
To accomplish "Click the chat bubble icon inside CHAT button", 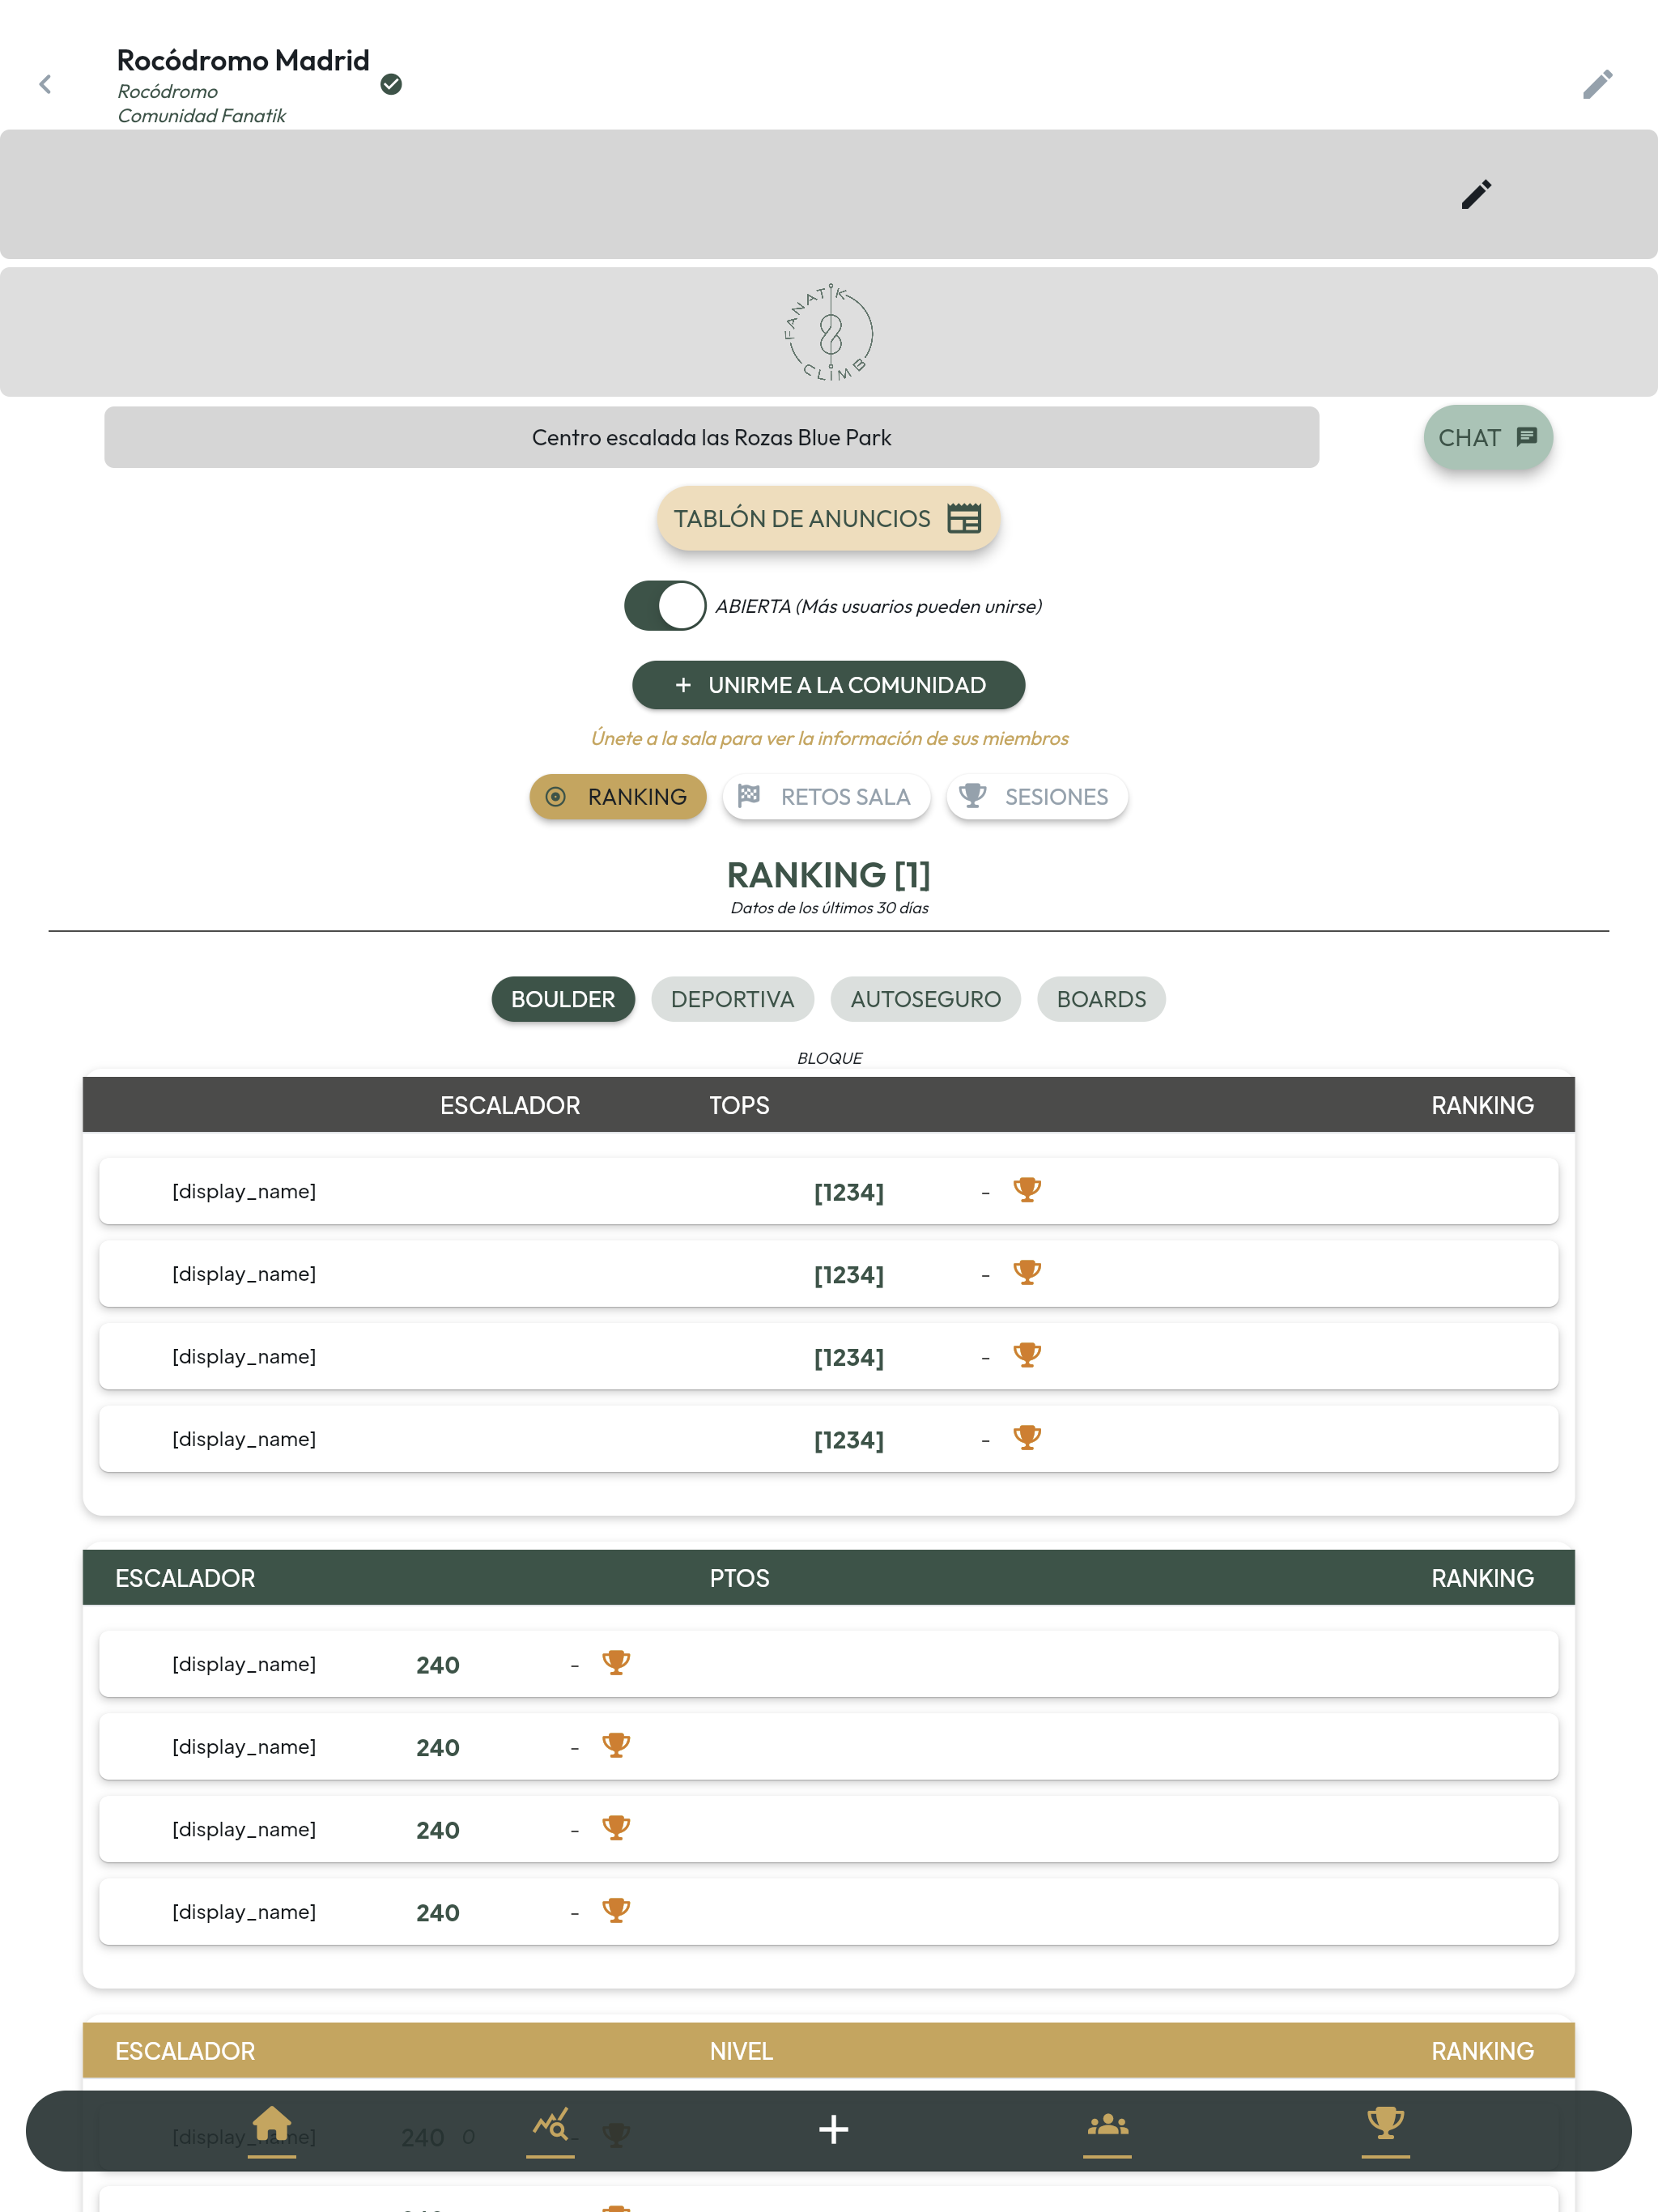I will pyautogui.click(x=1526, y=436).
